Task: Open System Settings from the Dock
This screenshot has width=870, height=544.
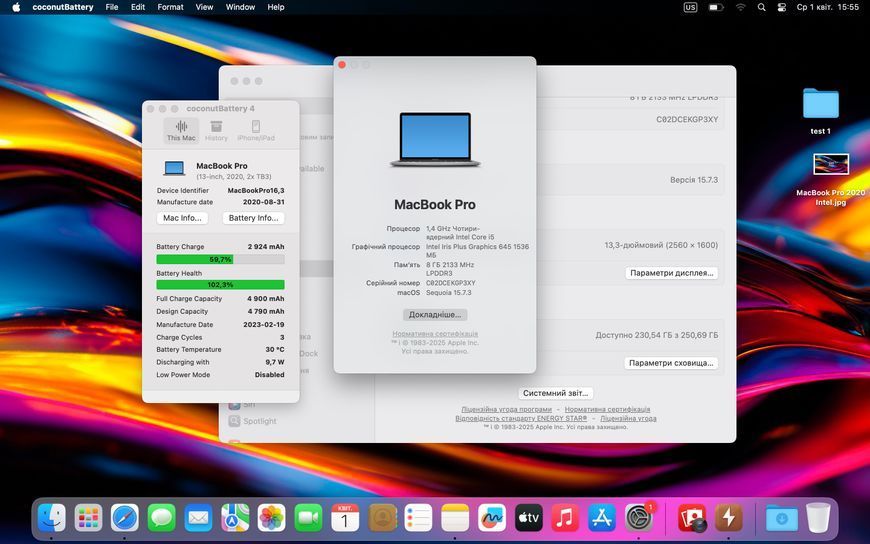Action: pos(639,518)
